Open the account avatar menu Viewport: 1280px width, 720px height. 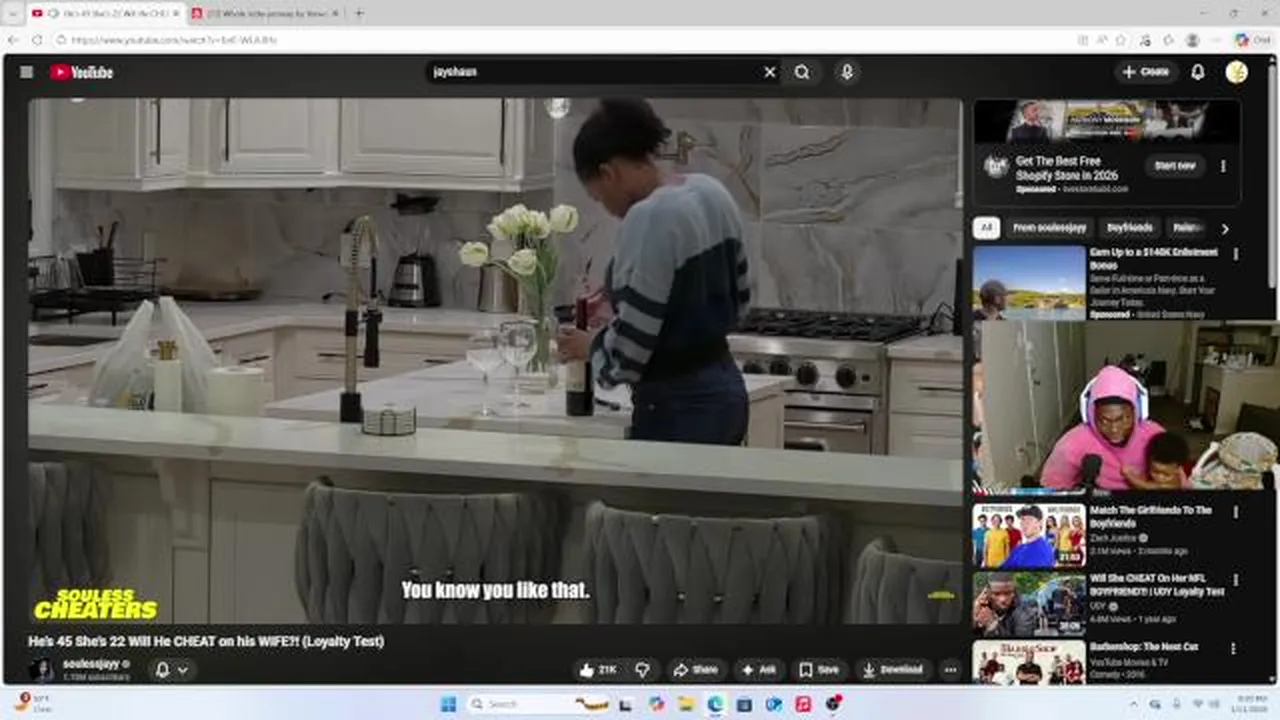tap(1237, 72)
